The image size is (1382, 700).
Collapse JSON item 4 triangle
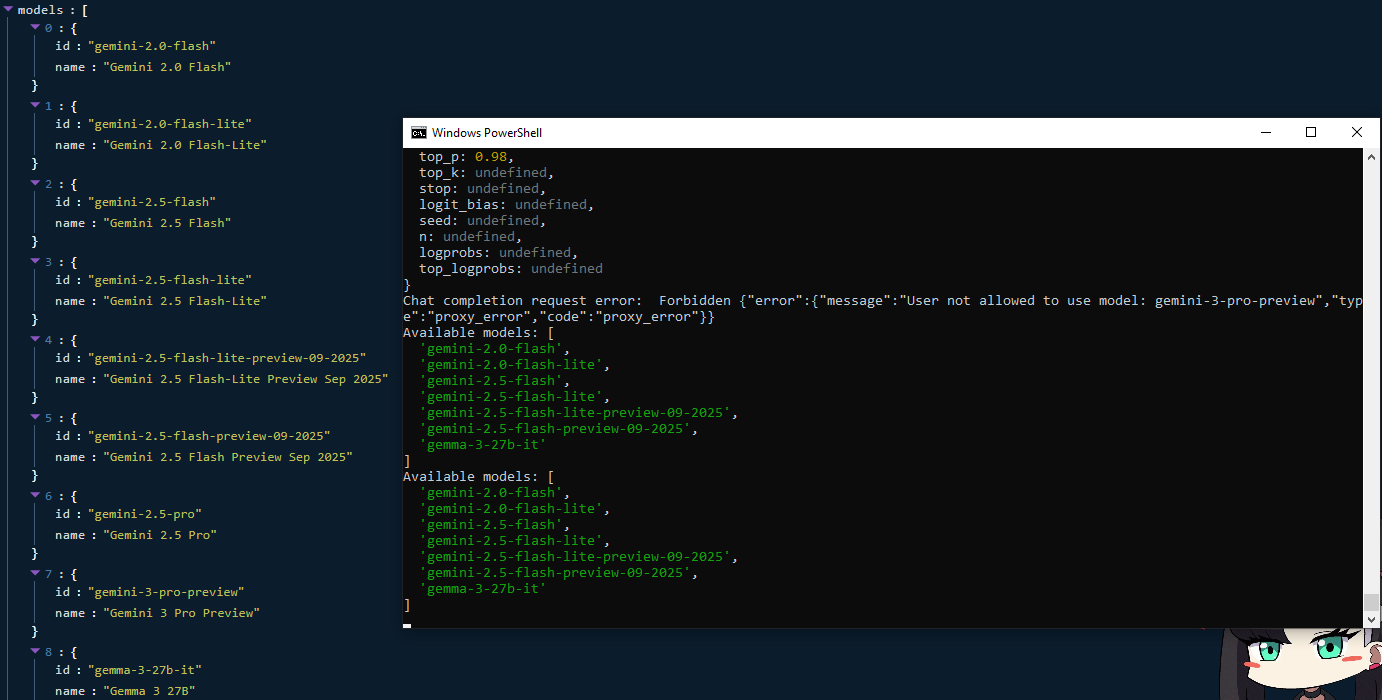pyautogui.click(x=35, y=340)
